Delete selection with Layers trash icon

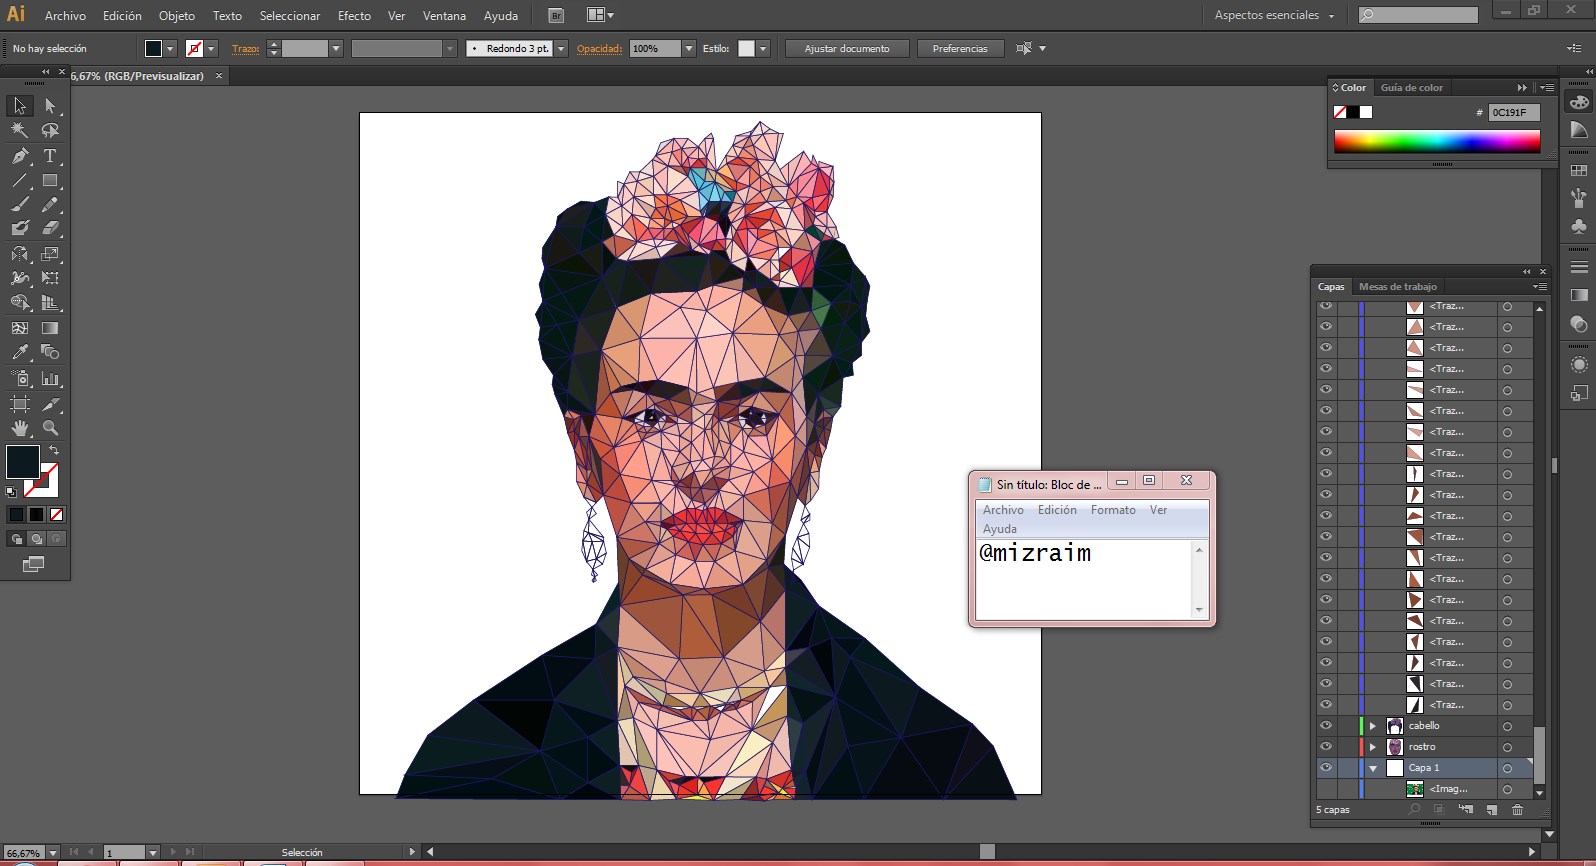click(x=1517, y=810)
